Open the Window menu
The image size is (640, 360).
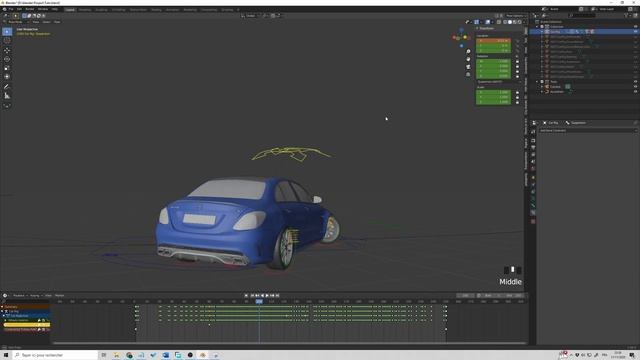(43, 9)
